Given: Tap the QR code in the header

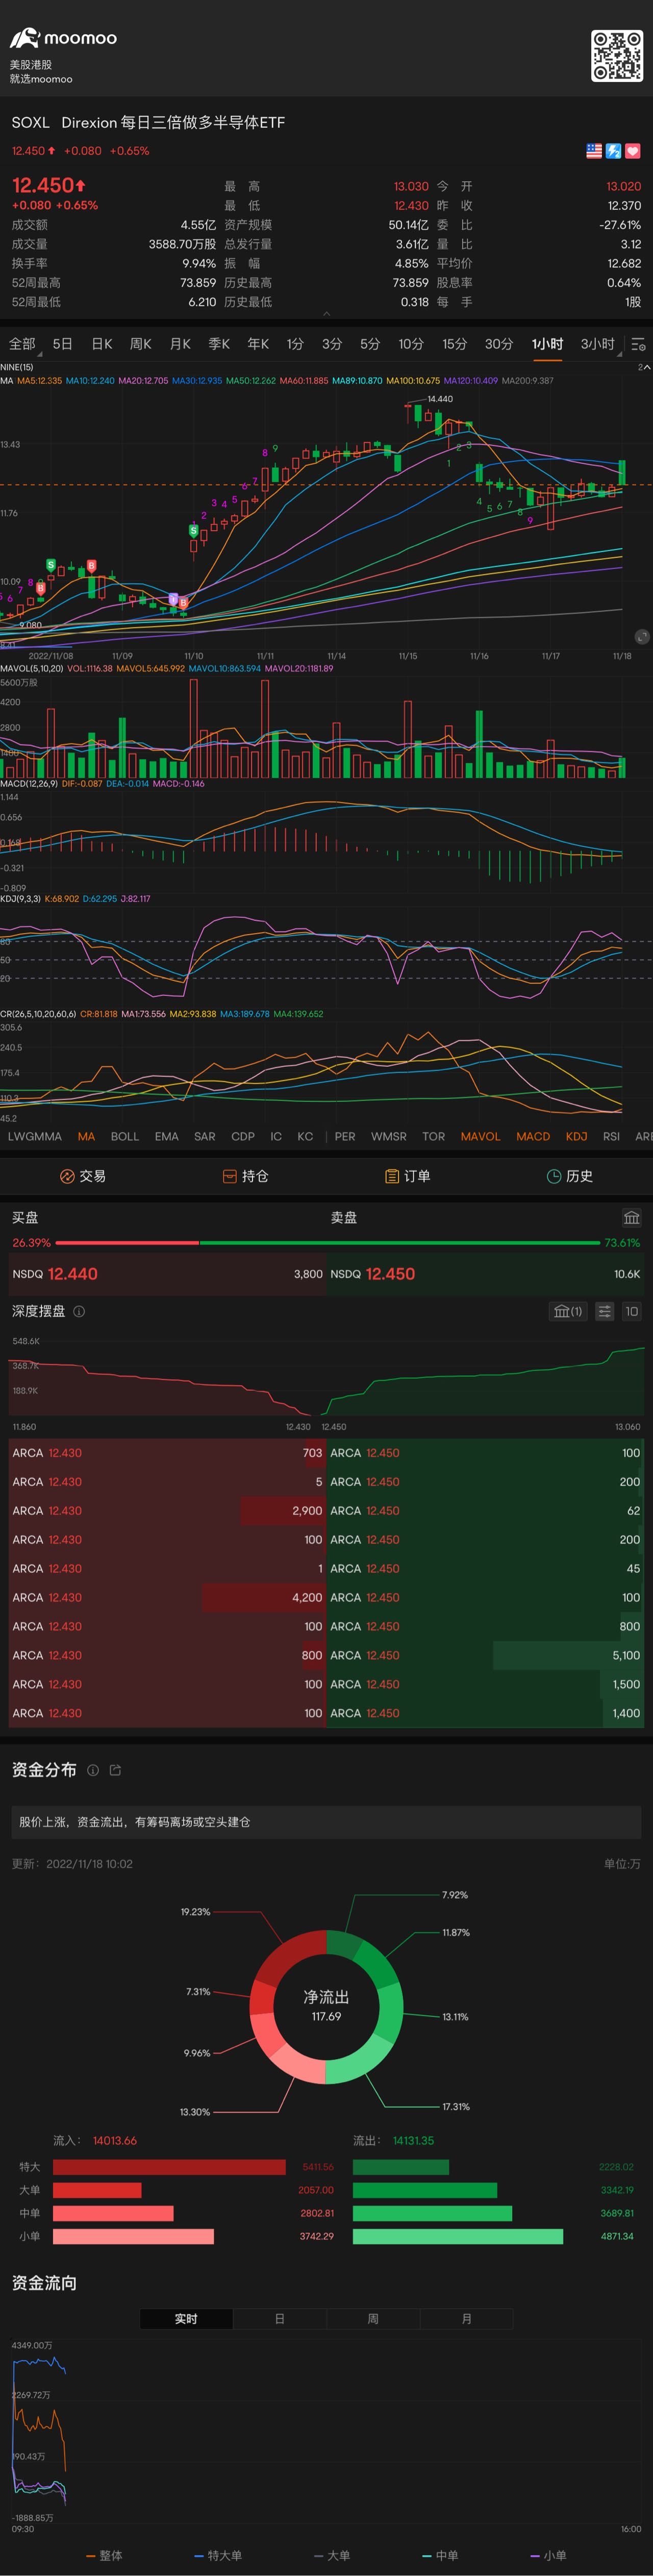Looking at the screenshot, I should [x=616, y=56].
